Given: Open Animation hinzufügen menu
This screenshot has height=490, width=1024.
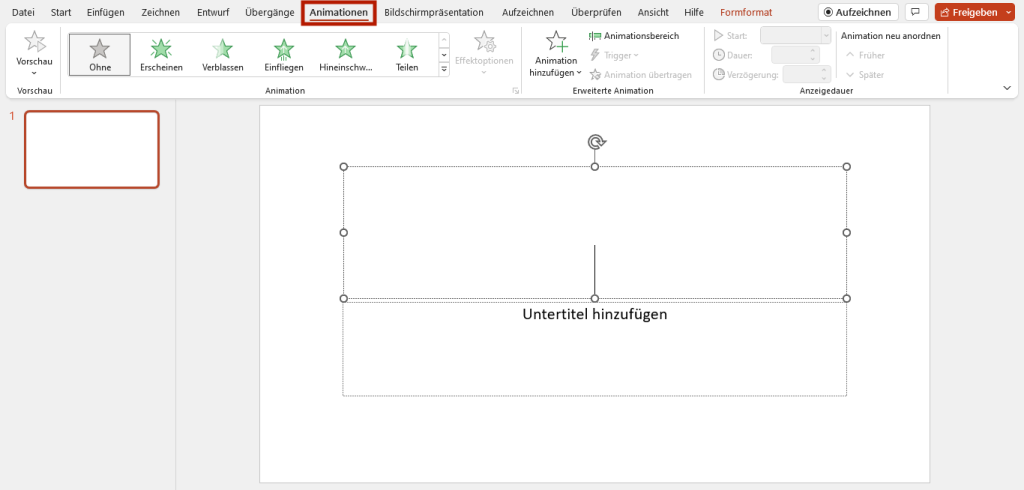Looking at the screenshot, I should point(555,54).
